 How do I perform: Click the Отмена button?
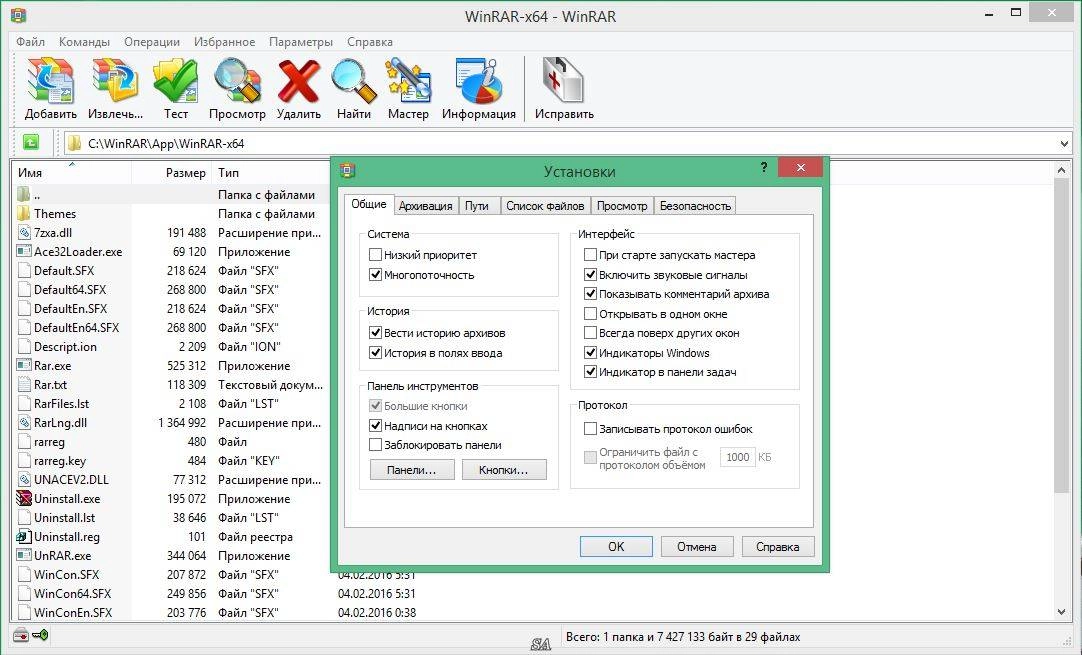697,547
